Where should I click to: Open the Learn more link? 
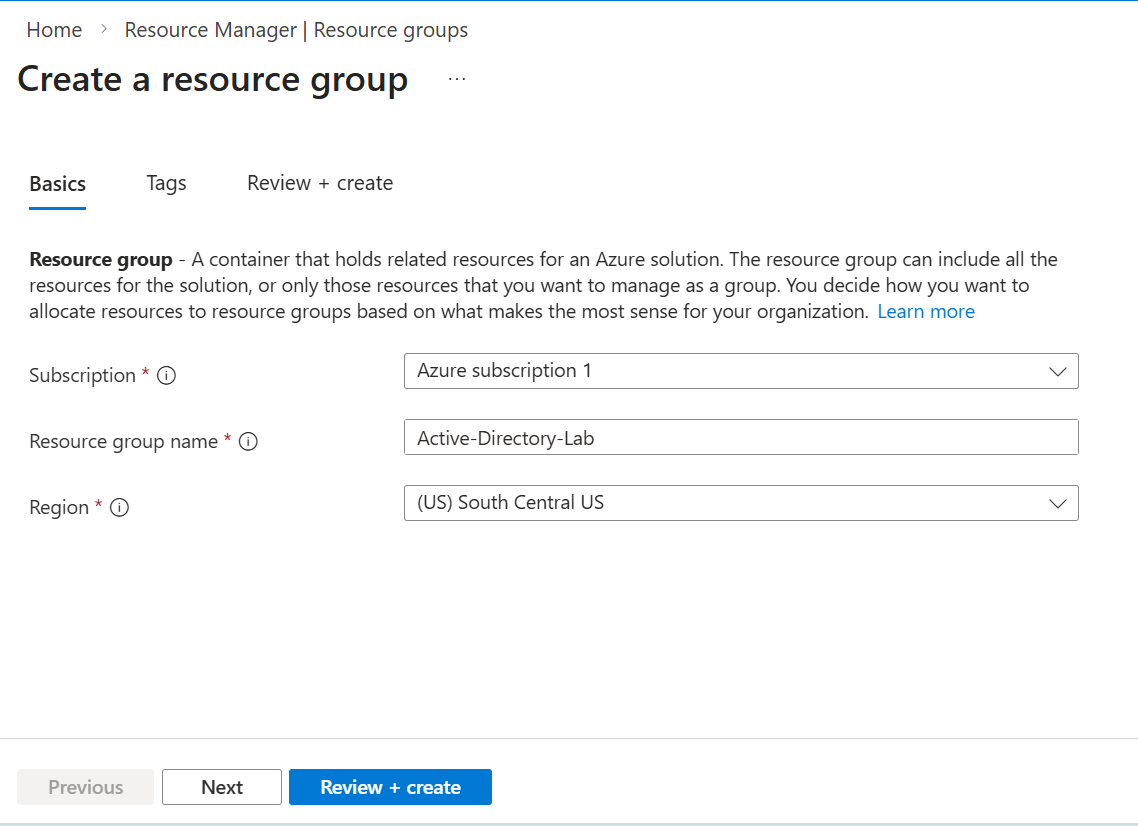pyautogui.click(x=926, y=312)
